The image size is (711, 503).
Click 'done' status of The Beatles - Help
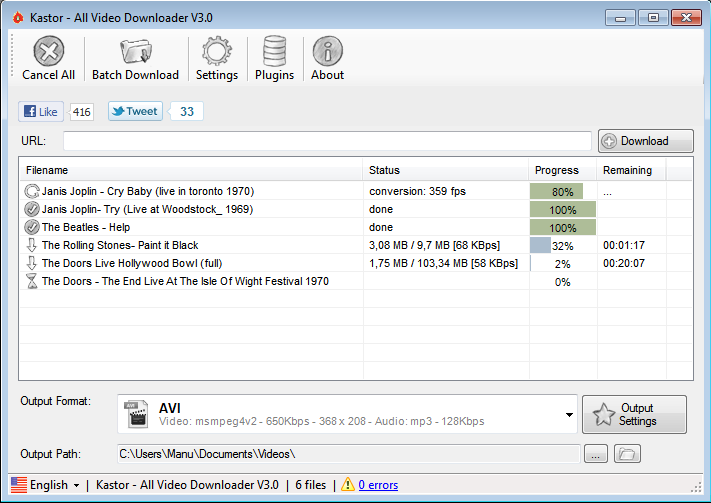pyautogui.click(x=381, y=227)
